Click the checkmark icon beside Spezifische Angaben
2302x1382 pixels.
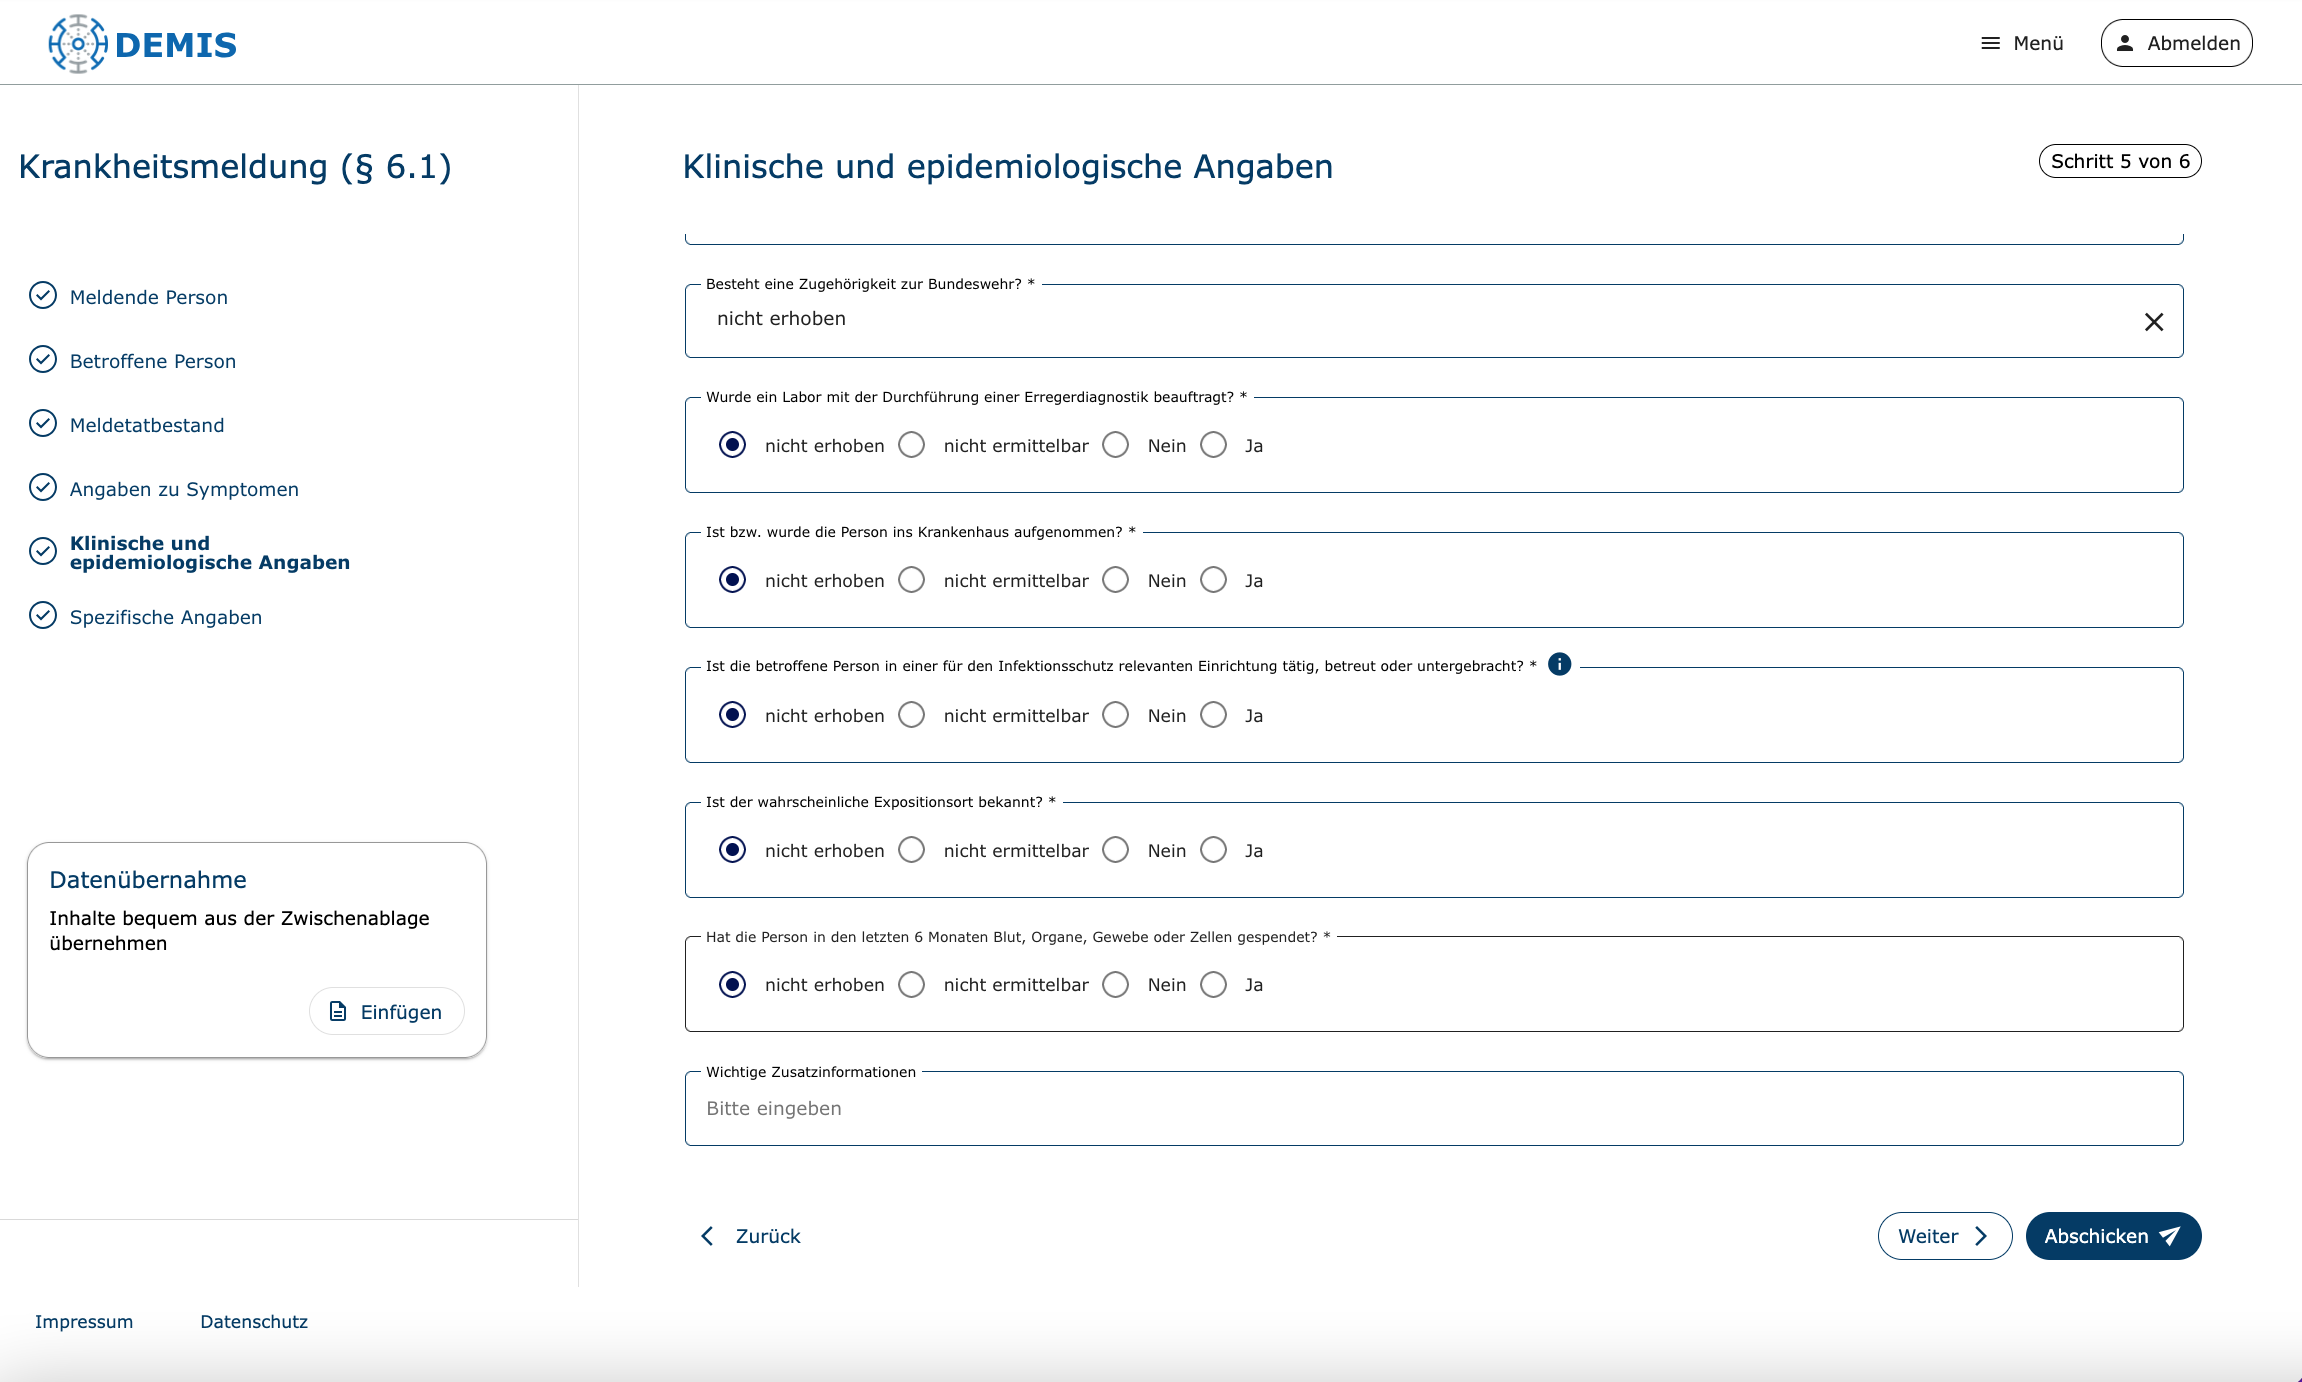pyautogui.click(x=43, y=616)
